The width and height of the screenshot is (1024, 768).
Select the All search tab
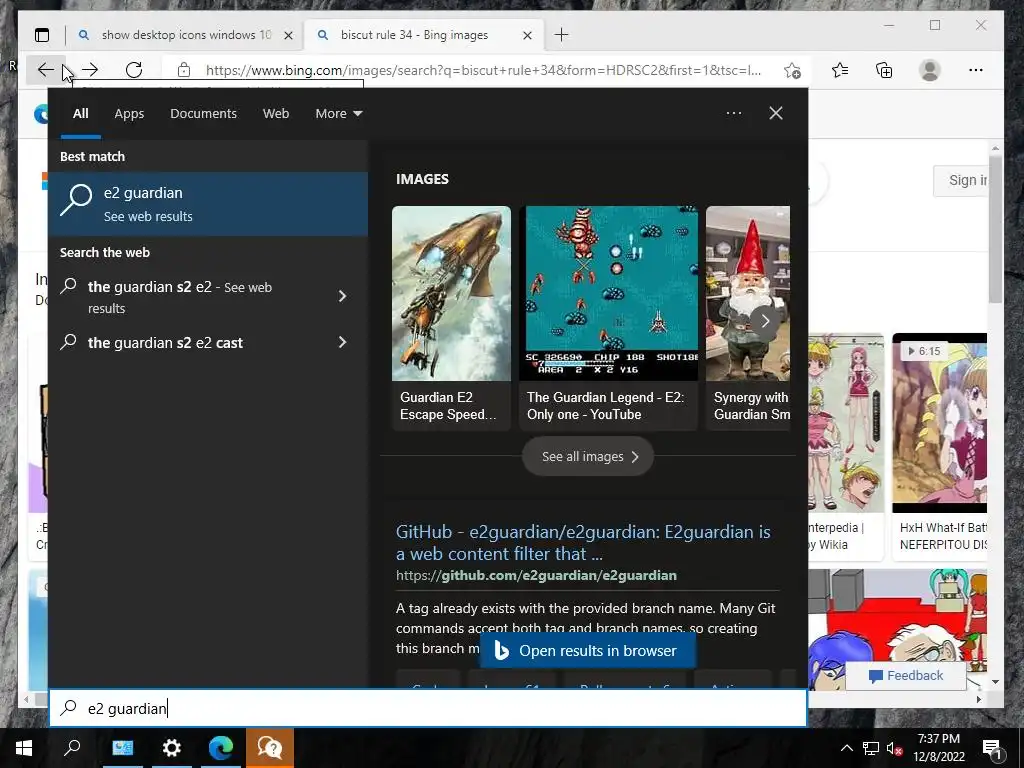point(80,114)
